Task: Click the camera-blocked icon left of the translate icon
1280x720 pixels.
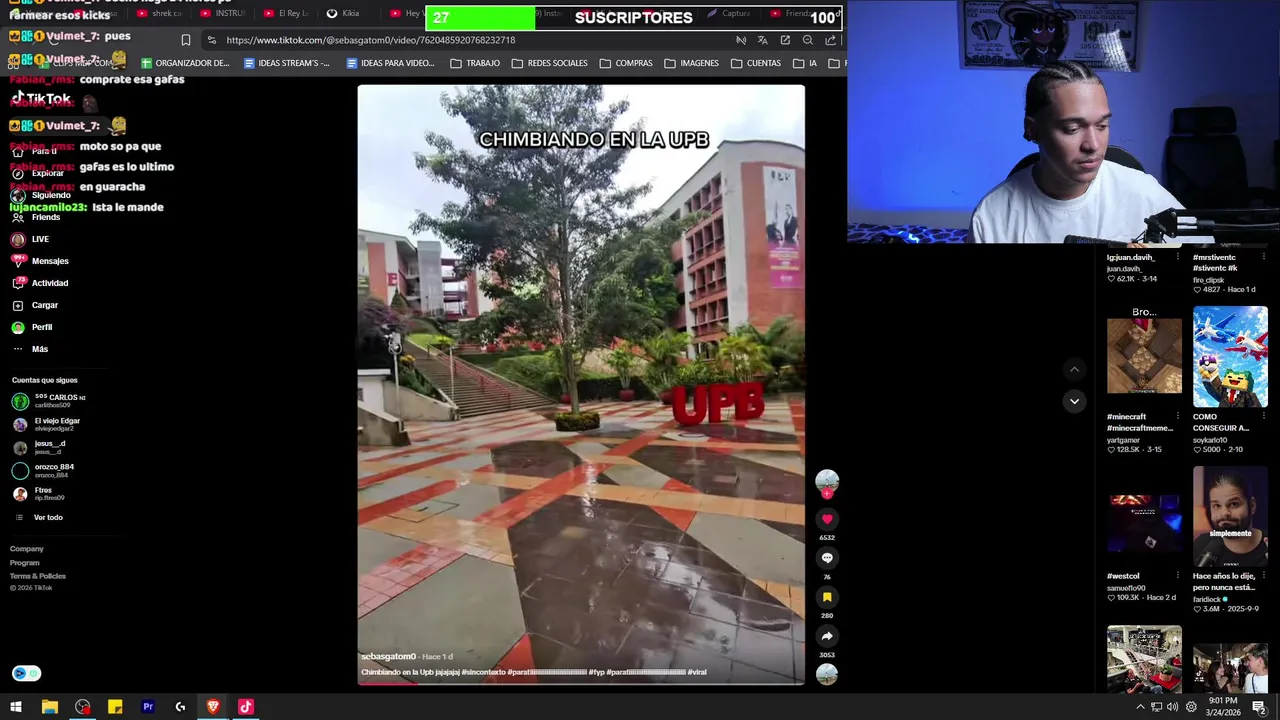Action: click(x=741, y=40)
